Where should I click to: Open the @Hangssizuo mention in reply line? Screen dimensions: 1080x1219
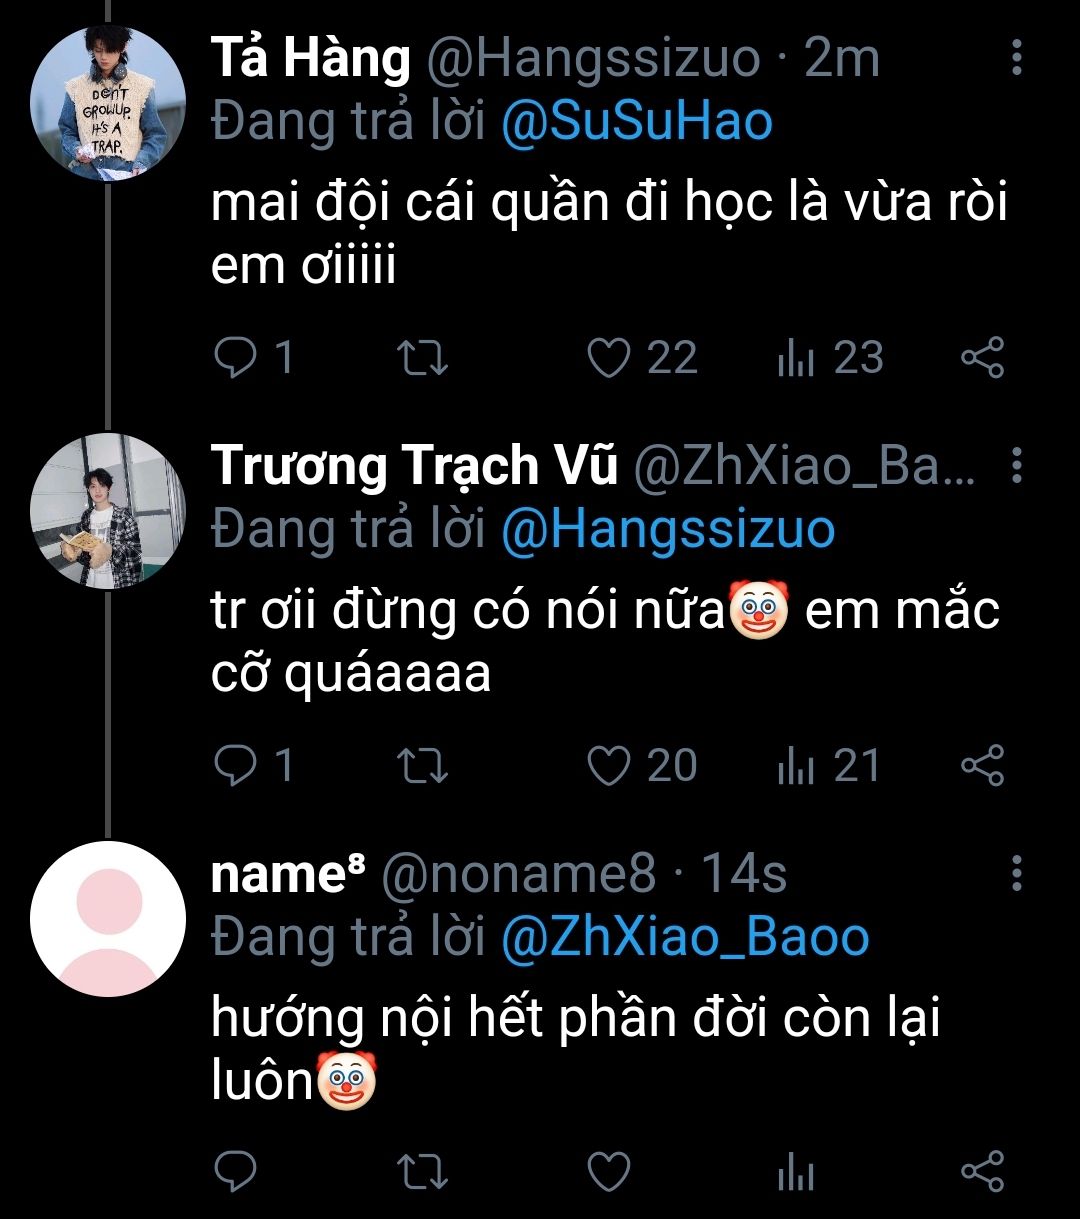667,529
